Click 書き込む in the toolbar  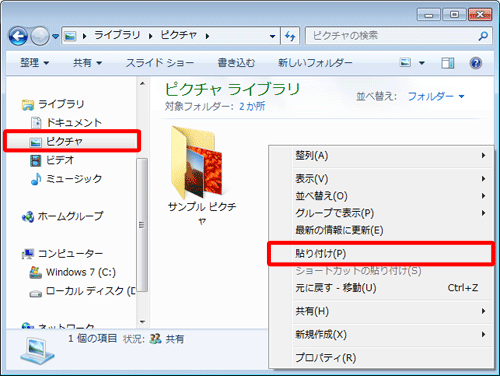click(x=236, y=63)
